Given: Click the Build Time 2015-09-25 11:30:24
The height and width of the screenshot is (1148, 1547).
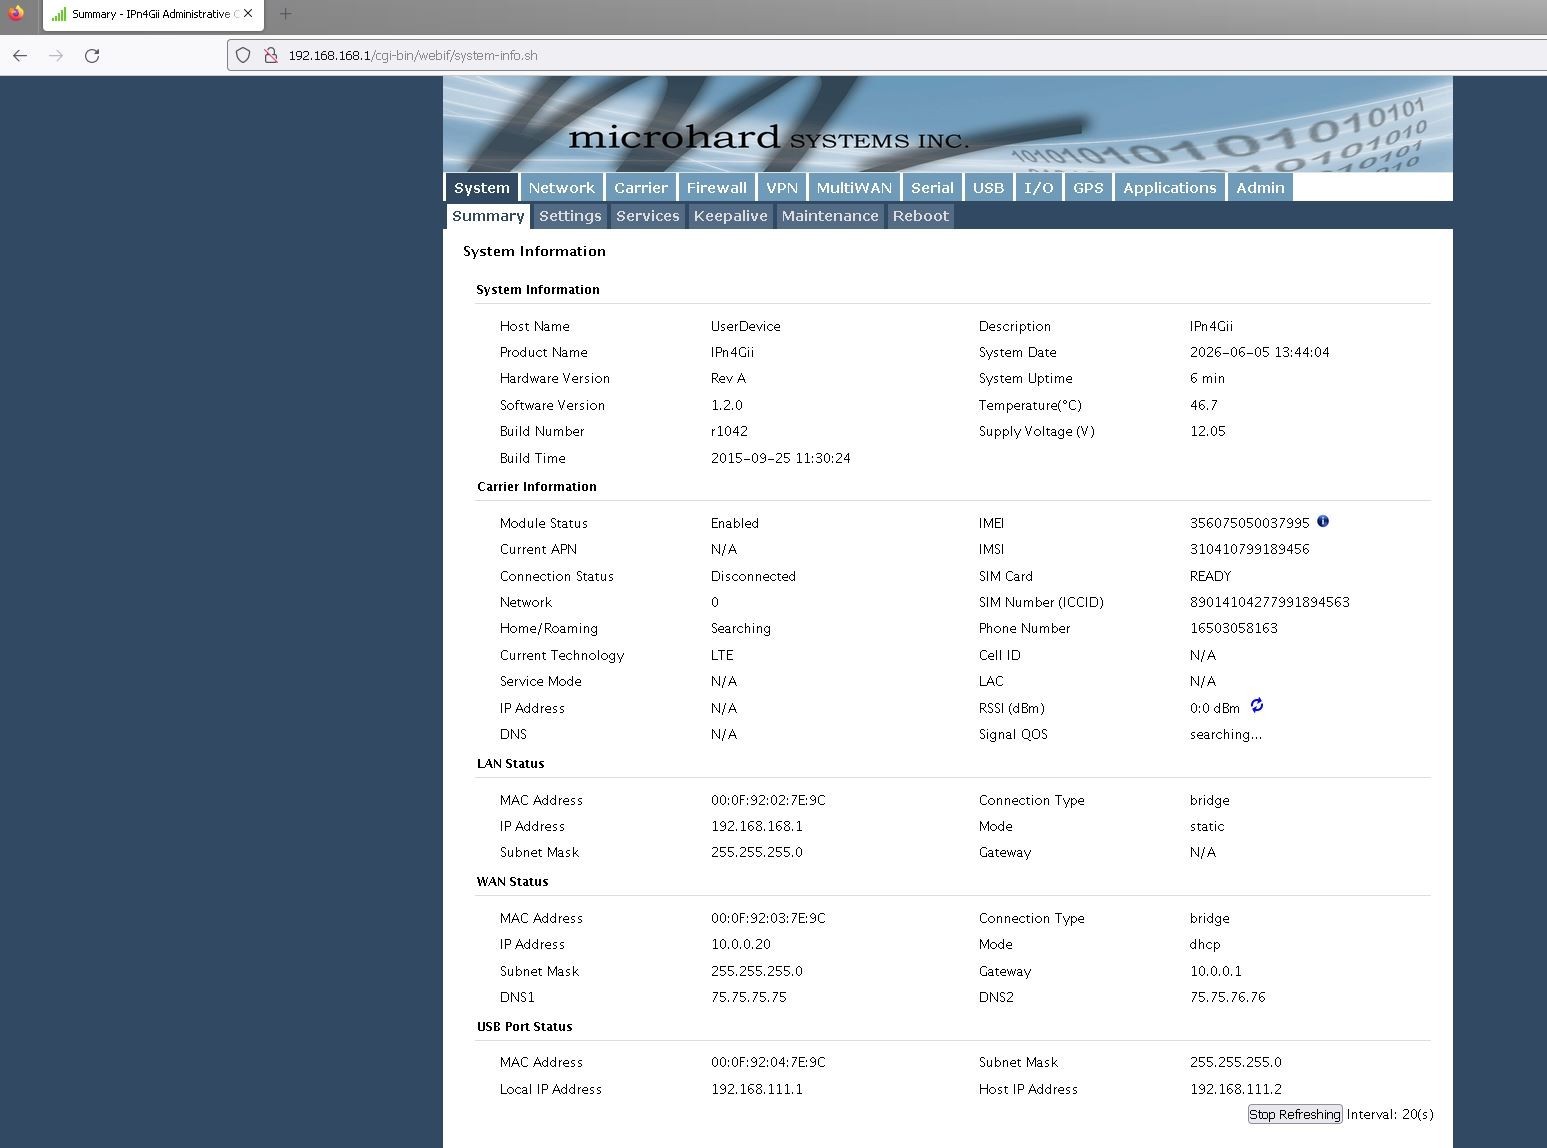Looking at the screenshot, I should [x=781, y=458].
